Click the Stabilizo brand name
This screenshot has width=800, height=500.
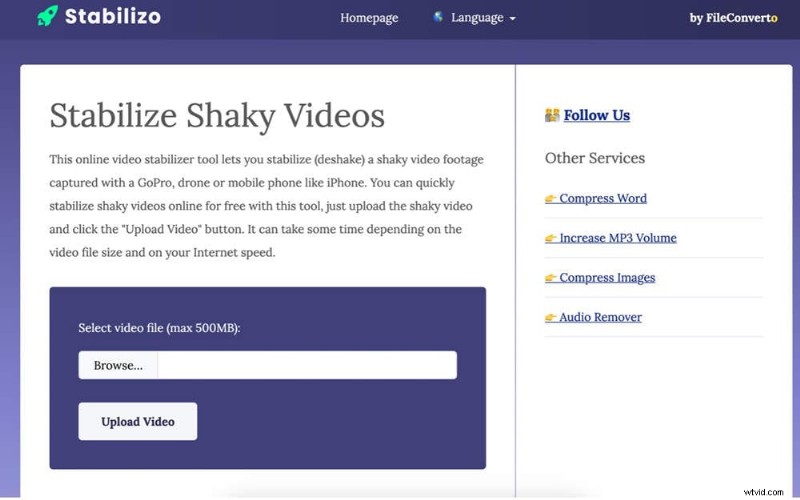(x=113, y=16)
